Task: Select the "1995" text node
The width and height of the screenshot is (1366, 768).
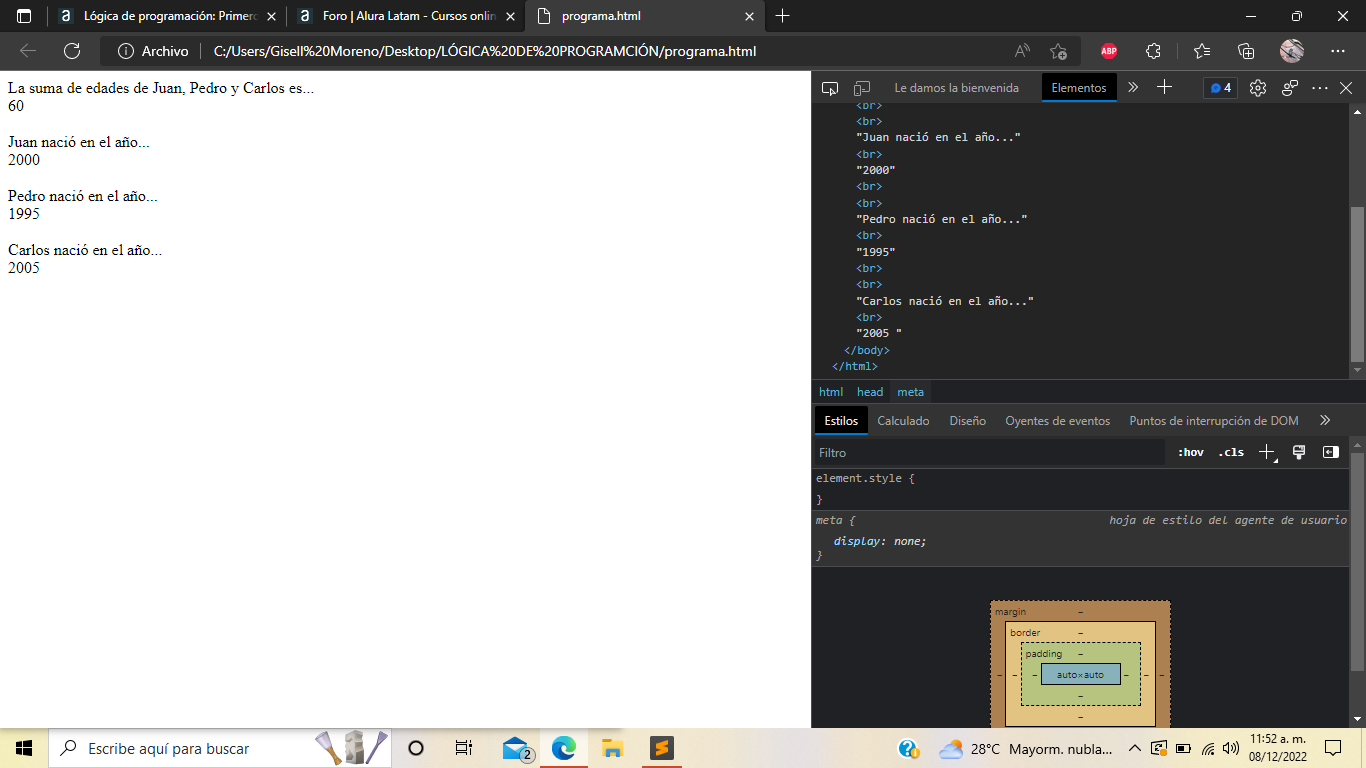Action: [875, 252]
